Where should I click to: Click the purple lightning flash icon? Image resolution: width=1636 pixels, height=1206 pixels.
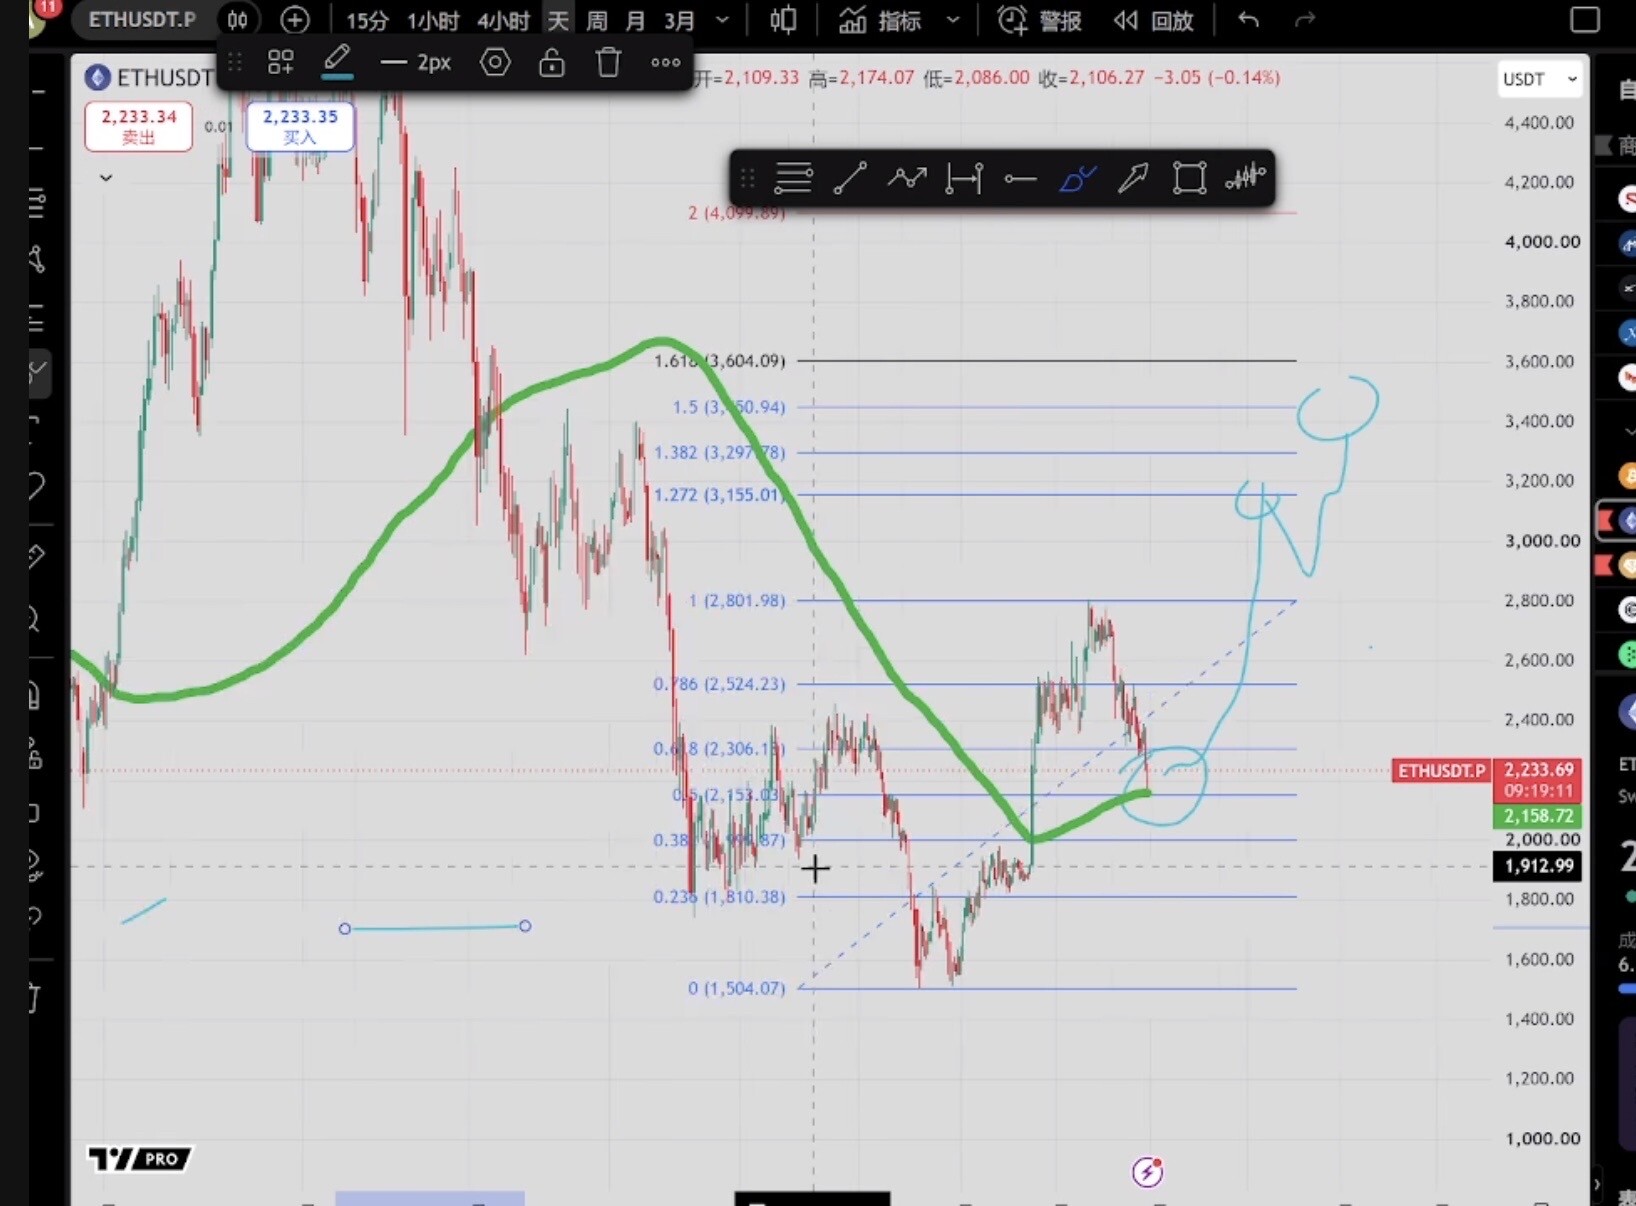tap(1147, 1171)
